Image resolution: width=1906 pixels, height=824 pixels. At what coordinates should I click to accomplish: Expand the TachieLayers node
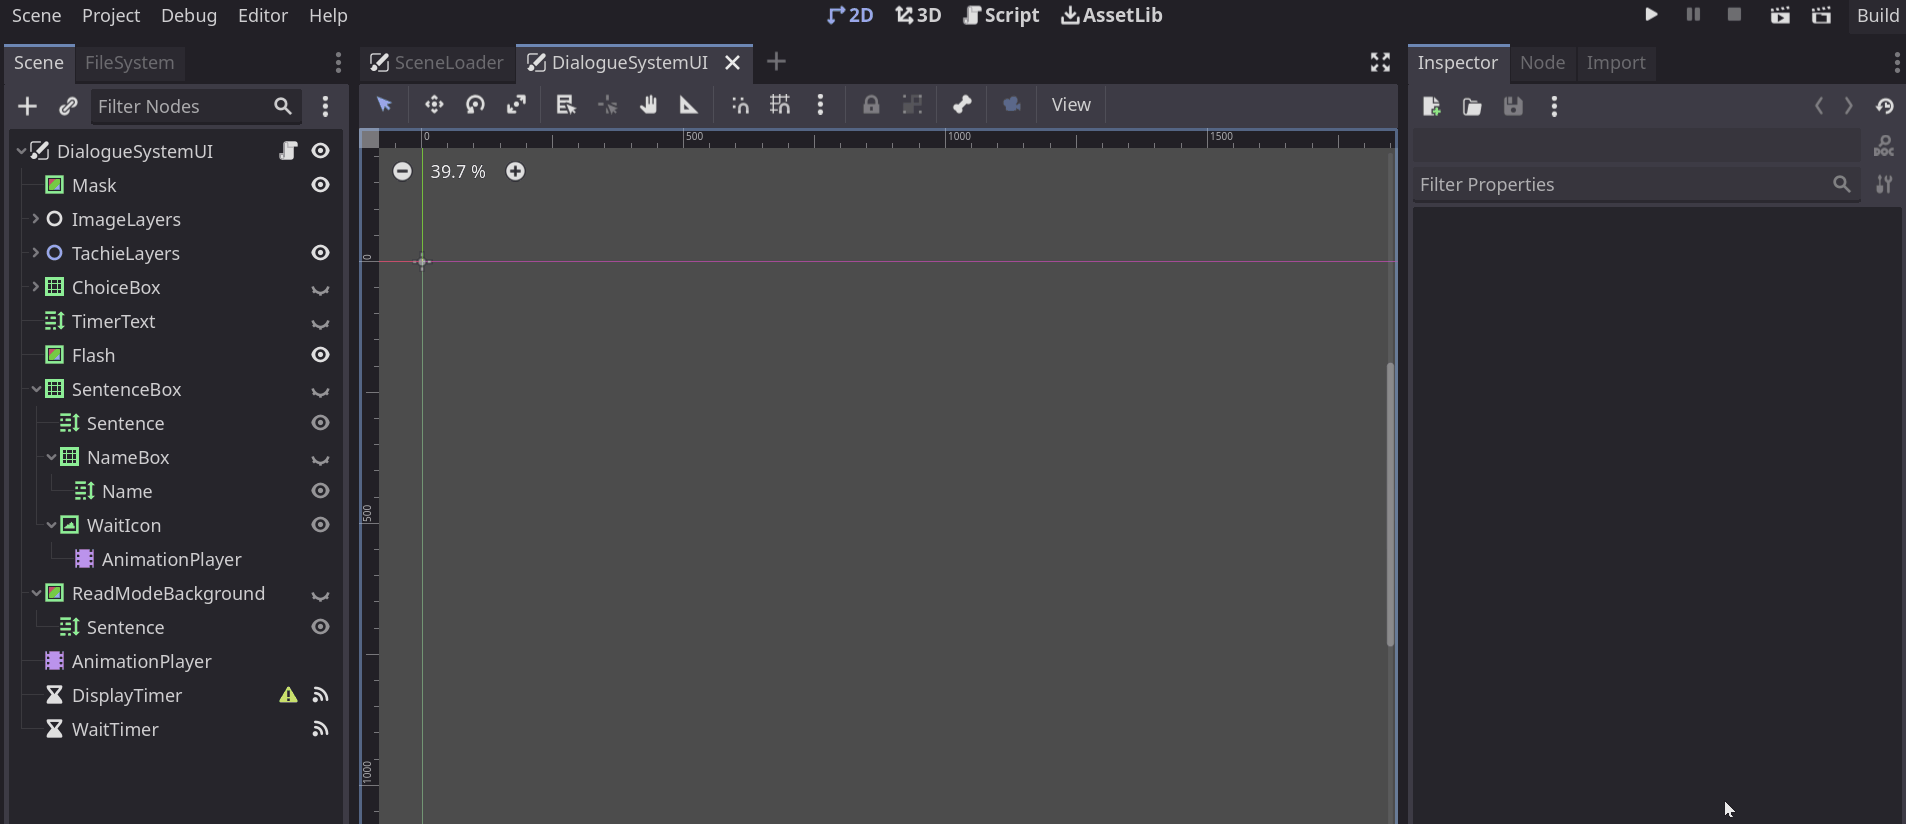pyautogui.click(x=36, y=253)
